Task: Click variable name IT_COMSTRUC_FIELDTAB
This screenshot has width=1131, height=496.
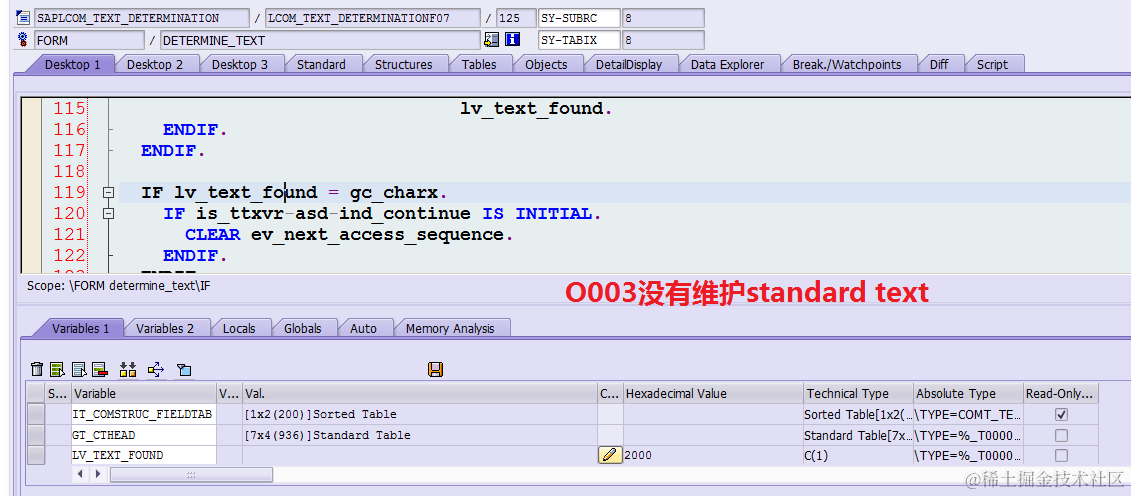Action: (x=142, y=415)
